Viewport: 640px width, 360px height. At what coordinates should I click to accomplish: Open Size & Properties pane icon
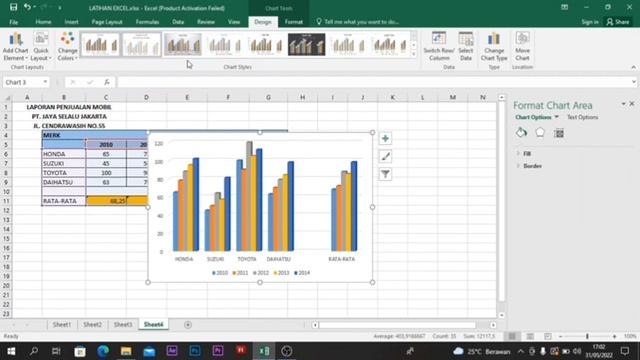tap(559, 133)
